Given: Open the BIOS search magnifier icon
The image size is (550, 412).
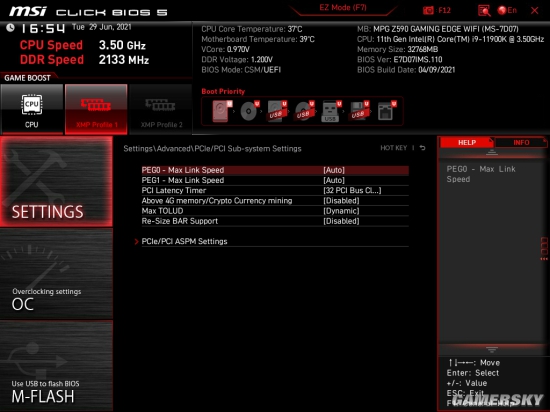Looking at the screenshot, I should [484, 11].
